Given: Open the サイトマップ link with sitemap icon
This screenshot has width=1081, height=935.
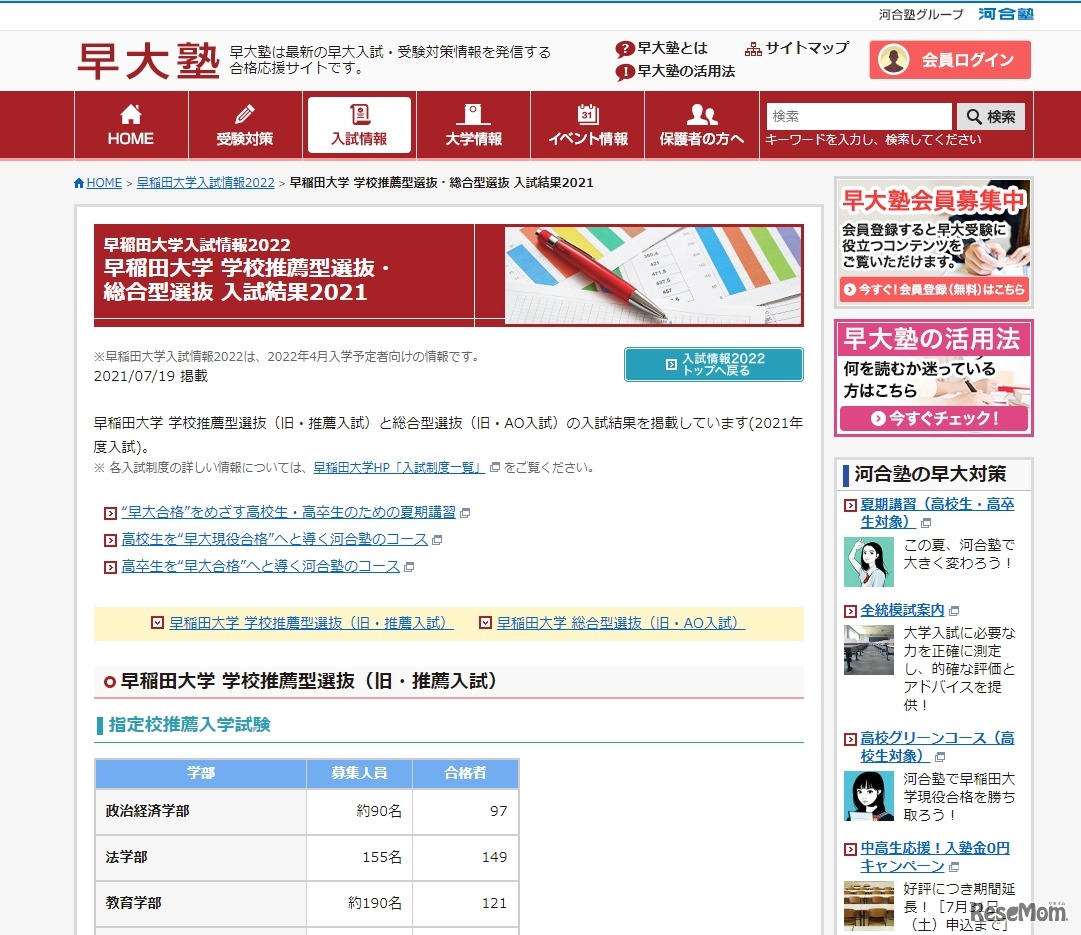Looking at the screenshot, I should [797, 48].
